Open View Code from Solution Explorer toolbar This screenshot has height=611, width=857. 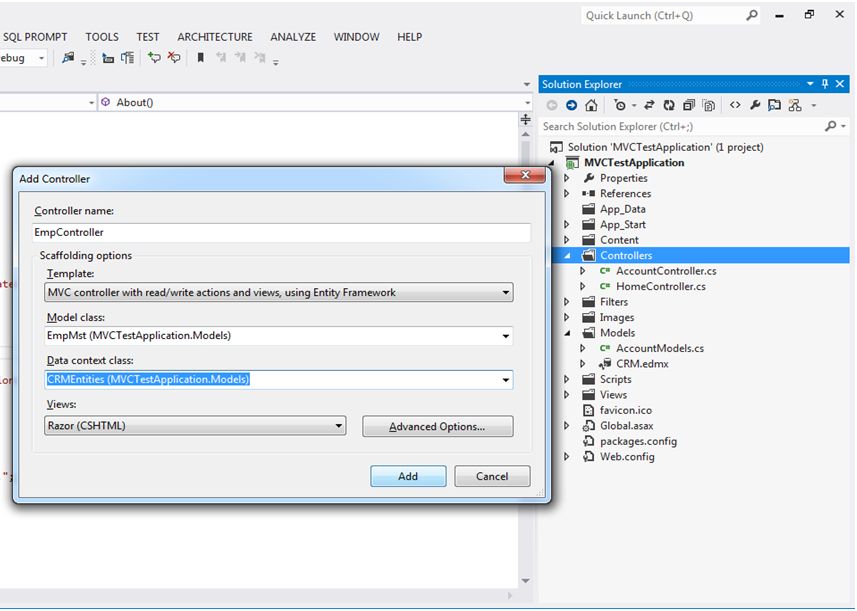tap(734, 105)
